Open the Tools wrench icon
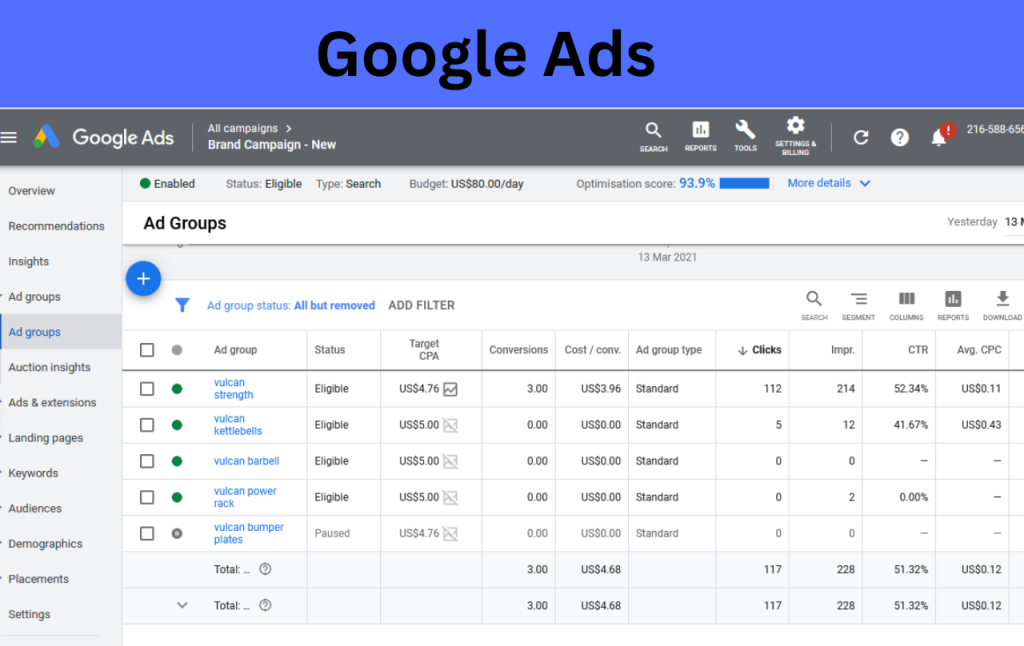The width and height of the screenshot is (1024, 646). point(745,135)
